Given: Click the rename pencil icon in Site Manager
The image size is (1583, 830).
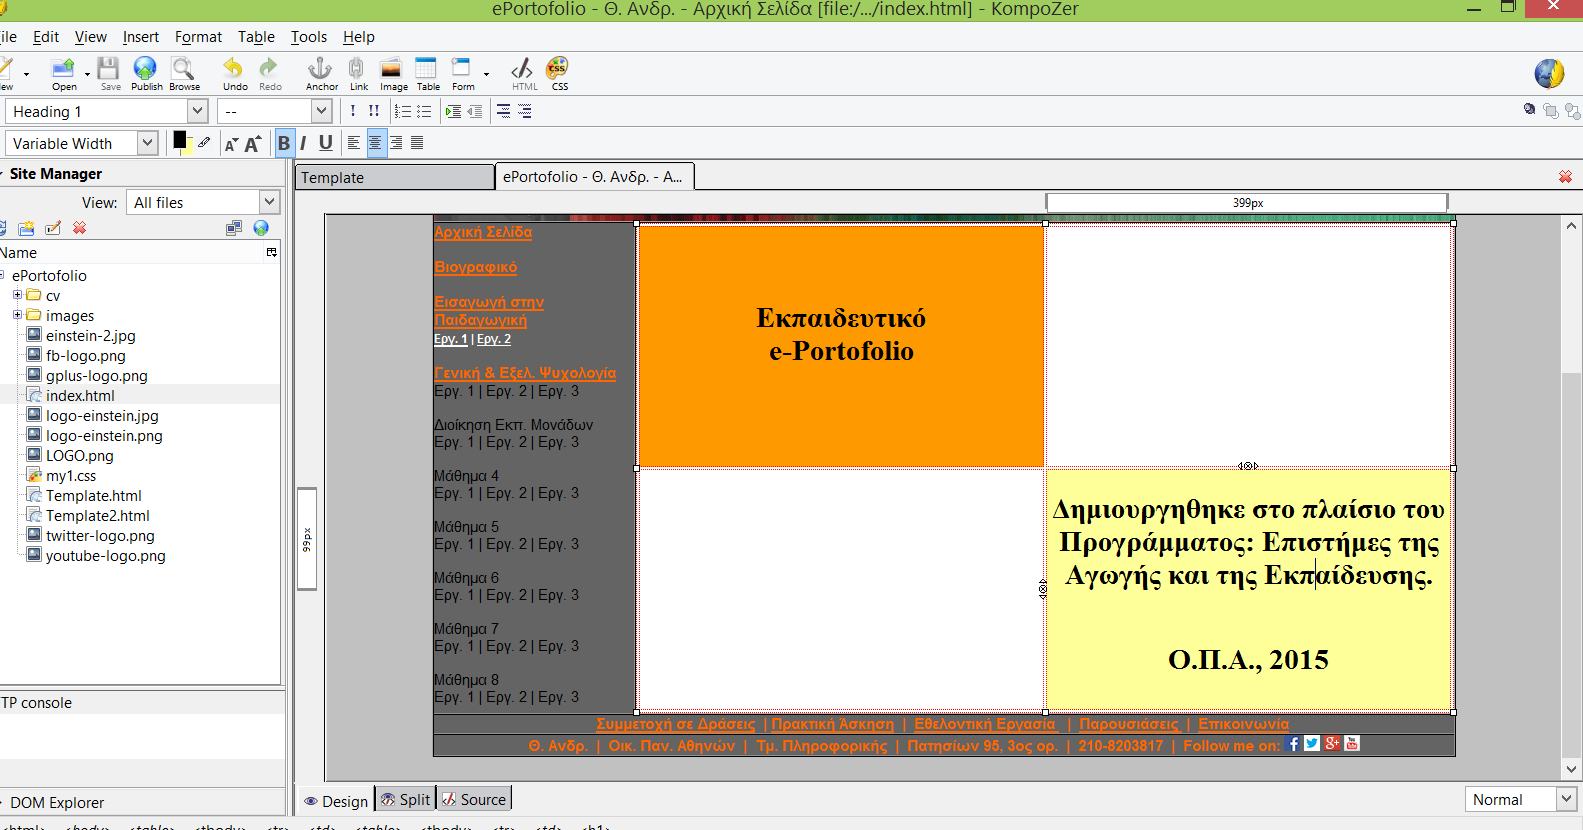Looking at the screenshot, I should pos(53,228).
